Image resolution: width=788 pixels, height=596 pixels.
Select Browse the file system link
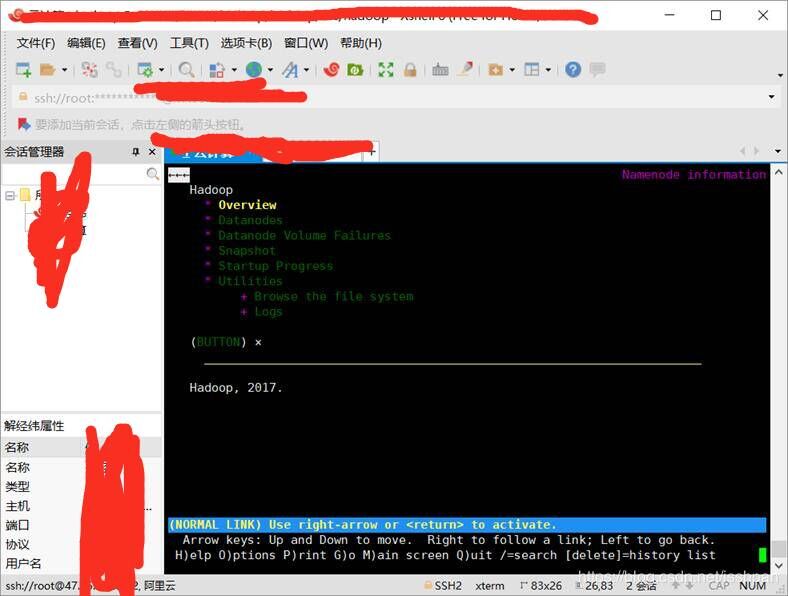coord(334,296)
